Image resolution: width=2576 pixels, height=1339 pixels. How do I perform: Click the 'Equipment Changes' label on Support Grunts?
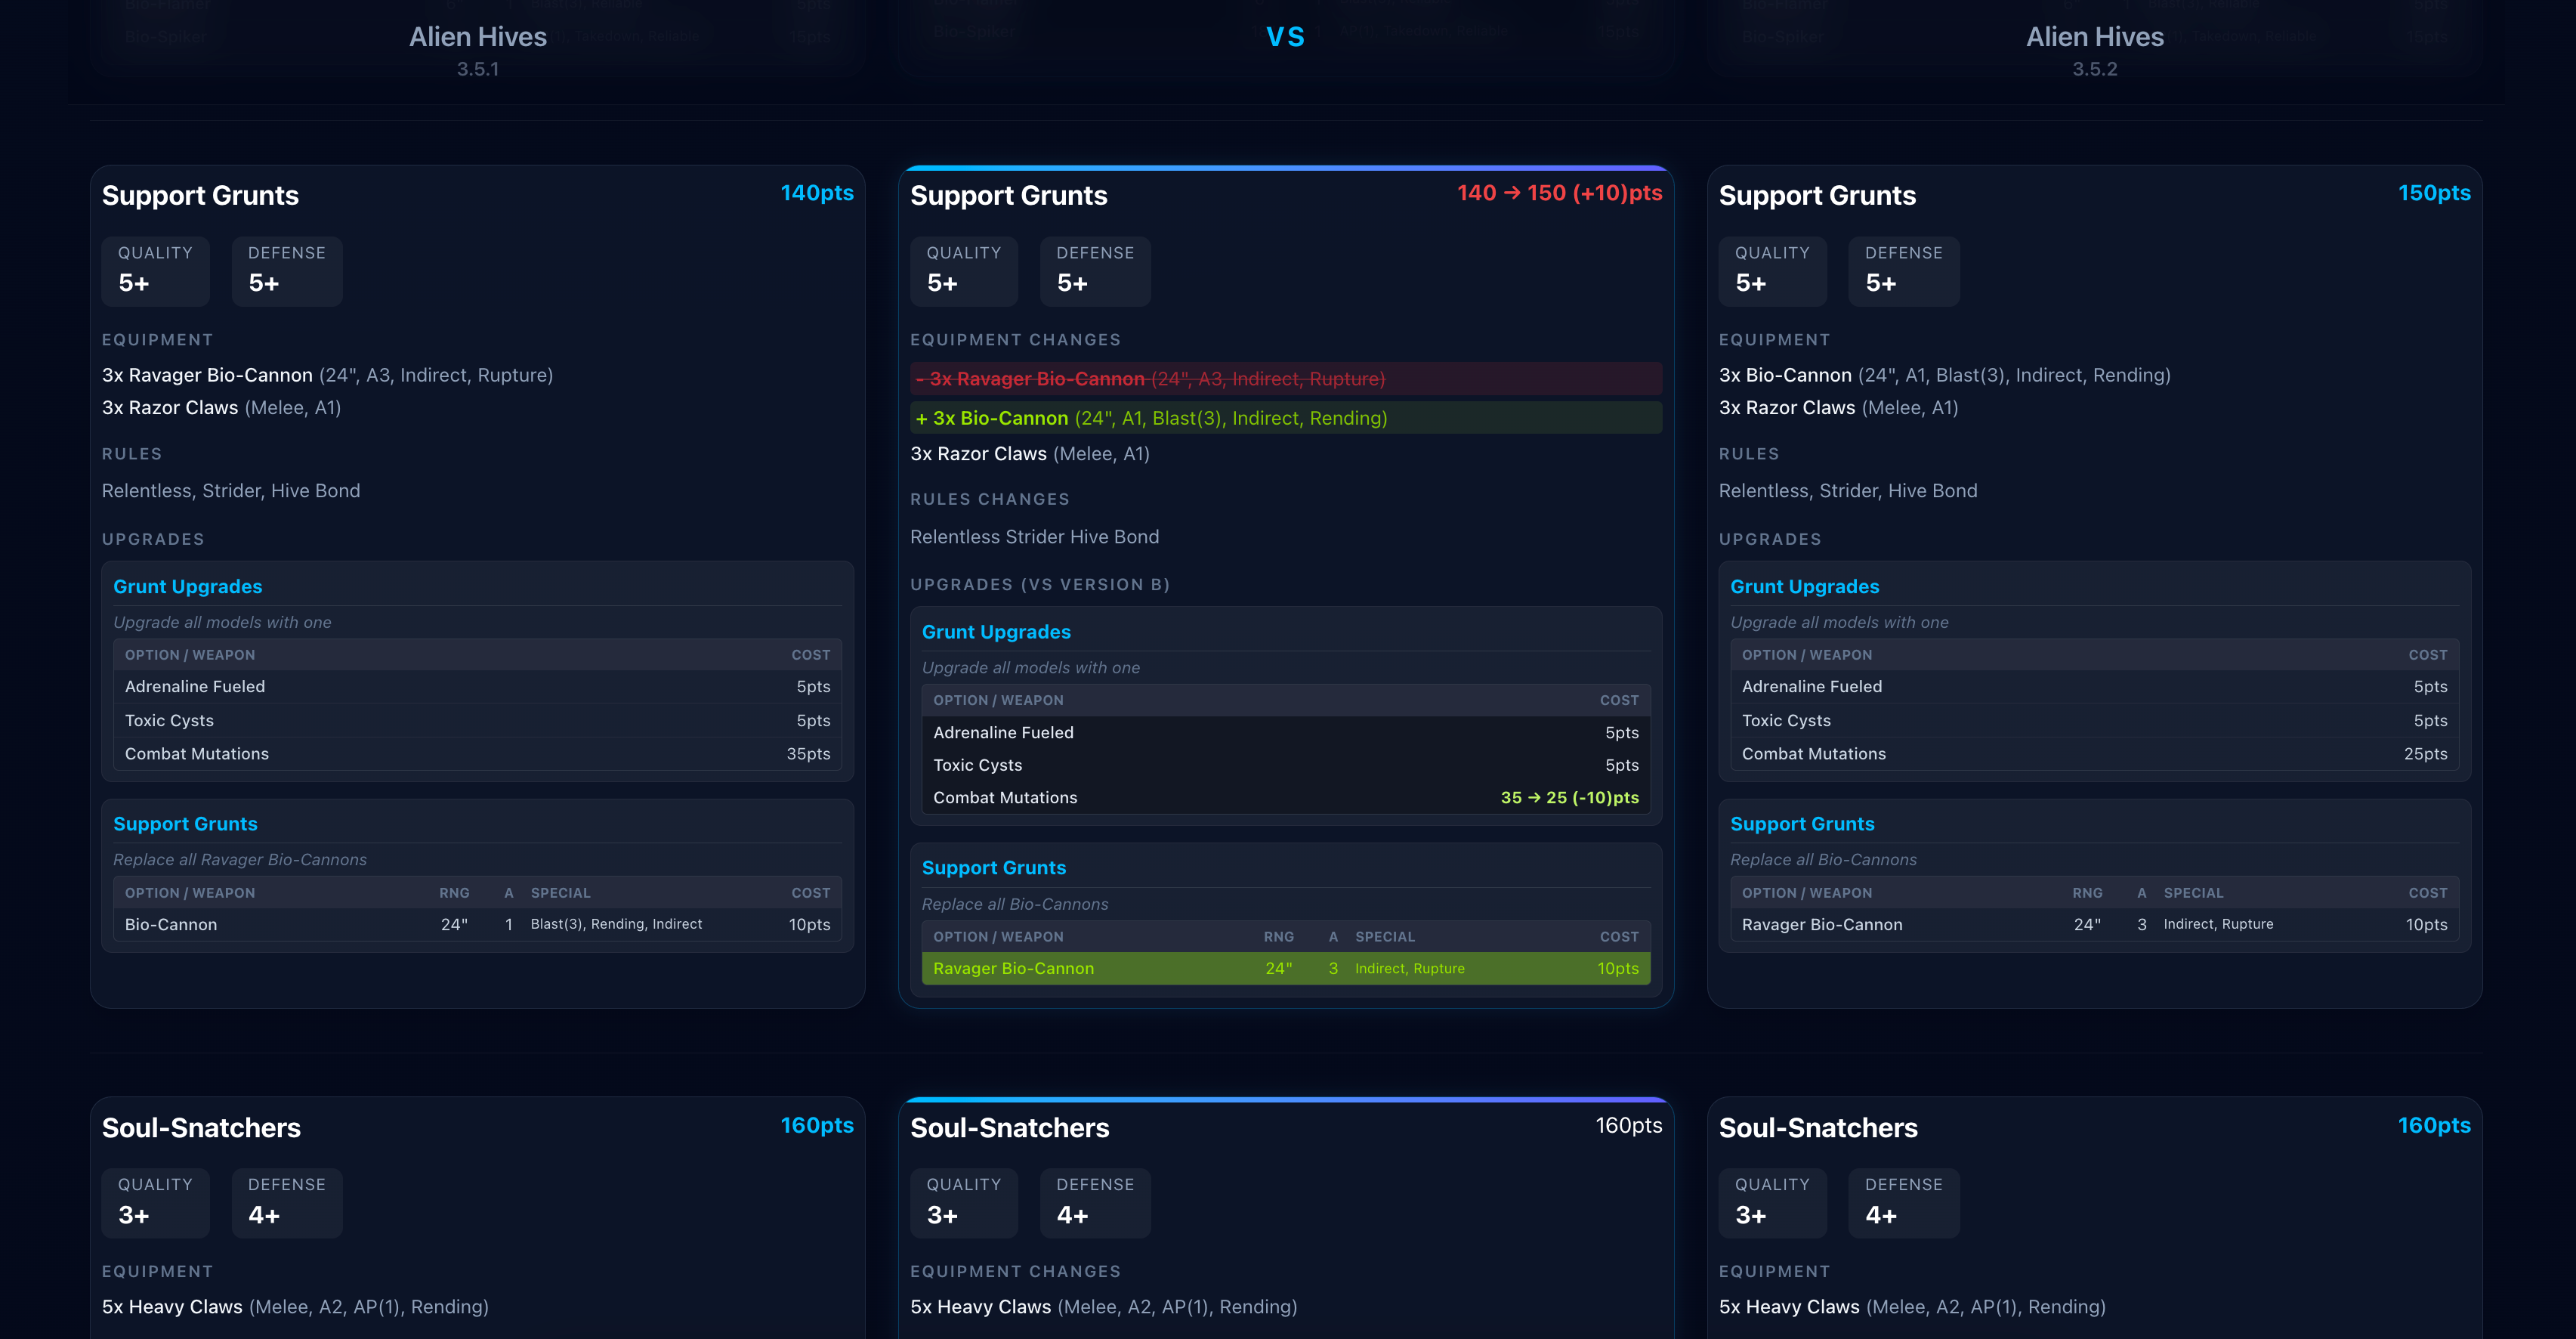[x=1015, y=340]
